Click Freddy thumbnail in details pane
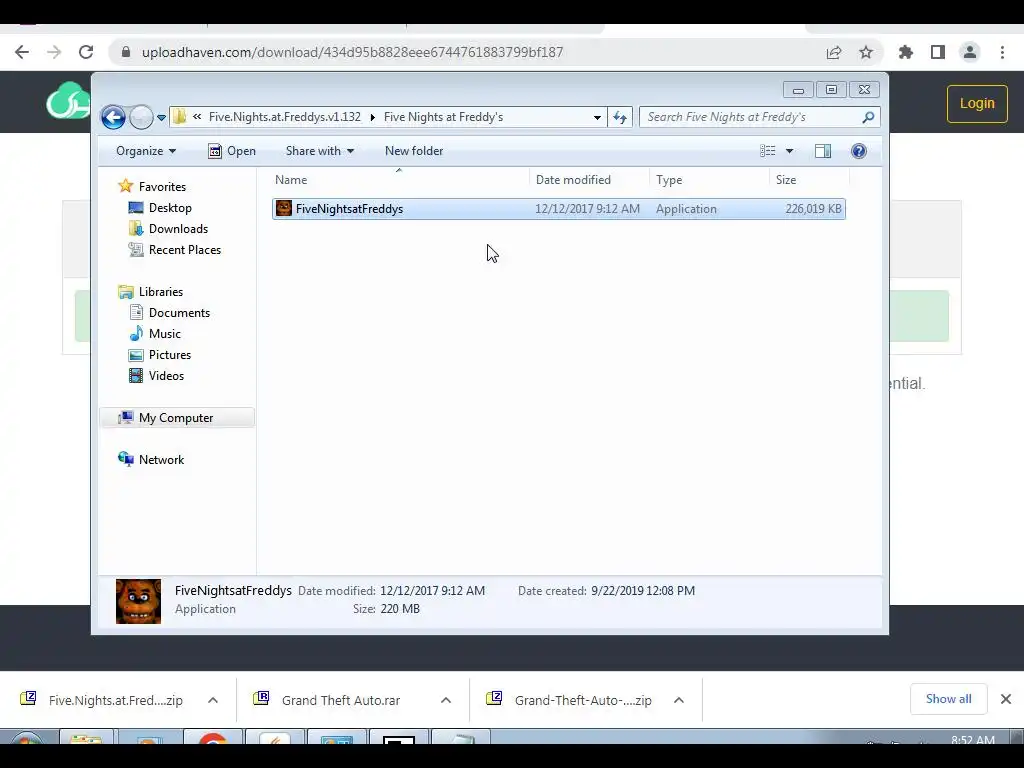Viewport: 1024px width, 768px height. 138,601
